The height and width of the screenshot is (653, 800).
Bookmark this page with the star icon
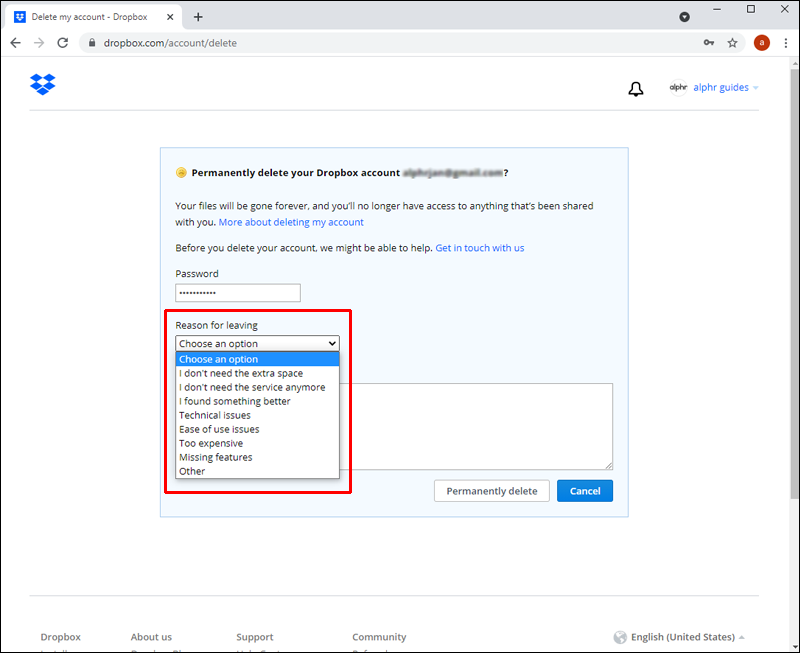pos(732,43)
